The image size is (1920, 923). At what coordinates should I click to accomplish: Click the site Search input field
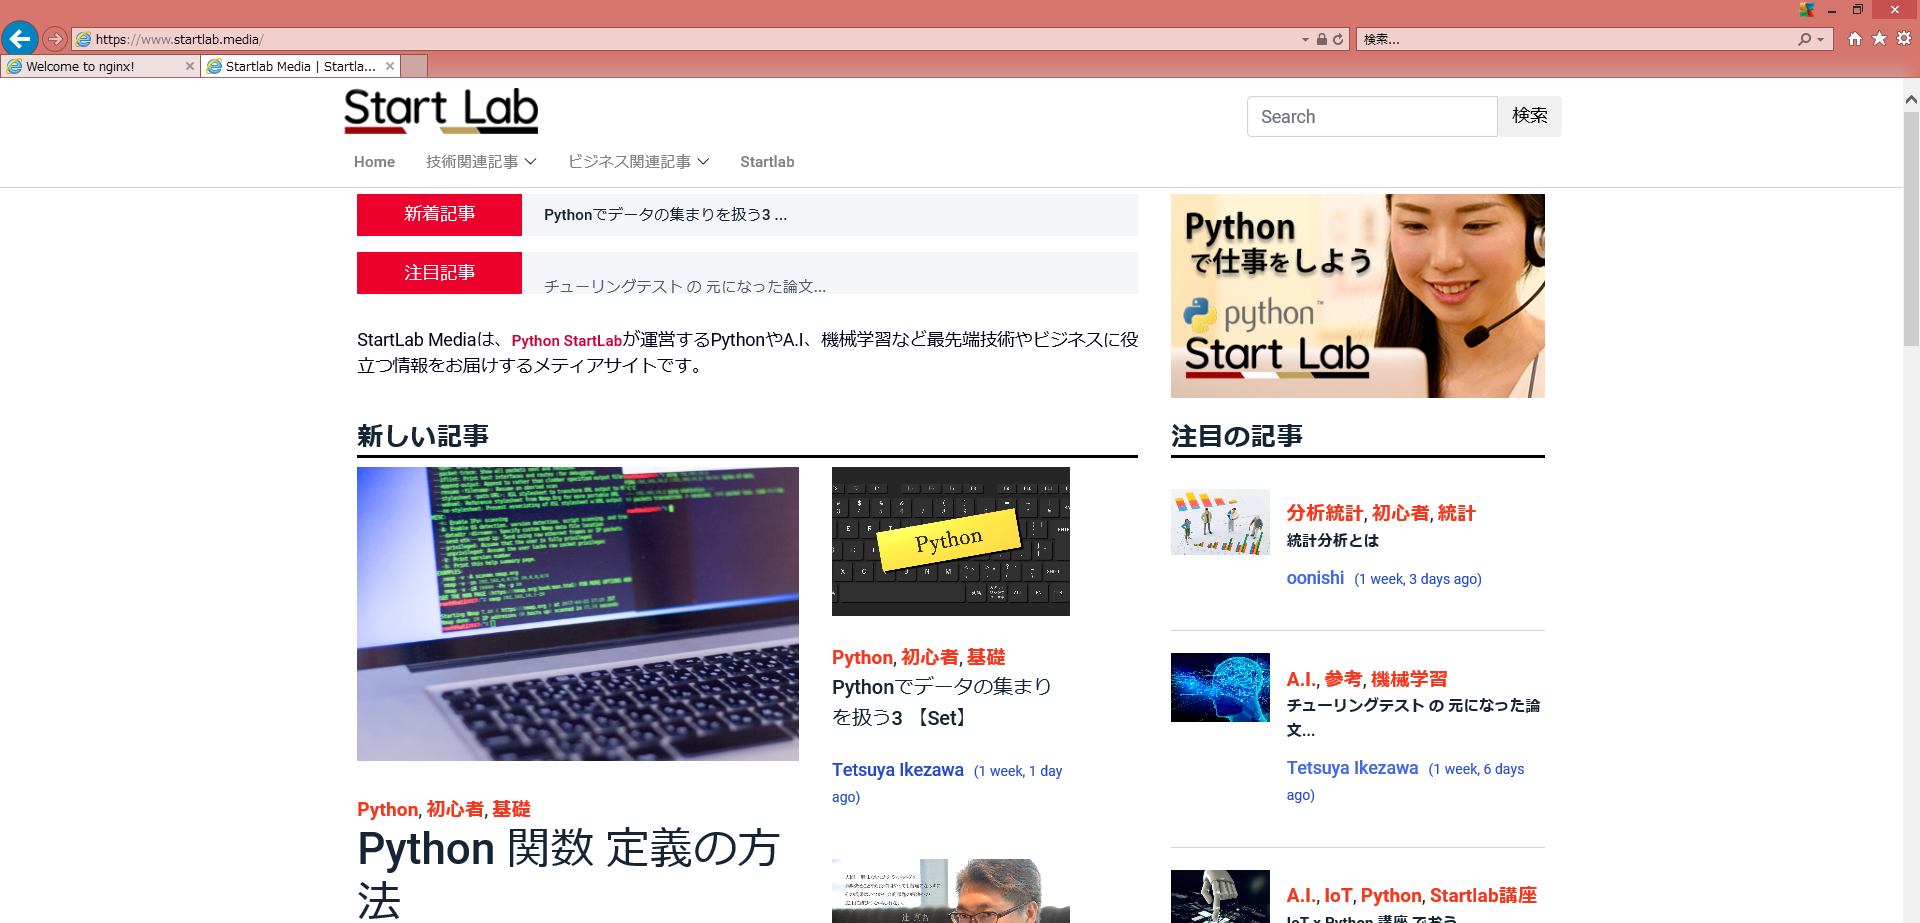coord(1372,117)
